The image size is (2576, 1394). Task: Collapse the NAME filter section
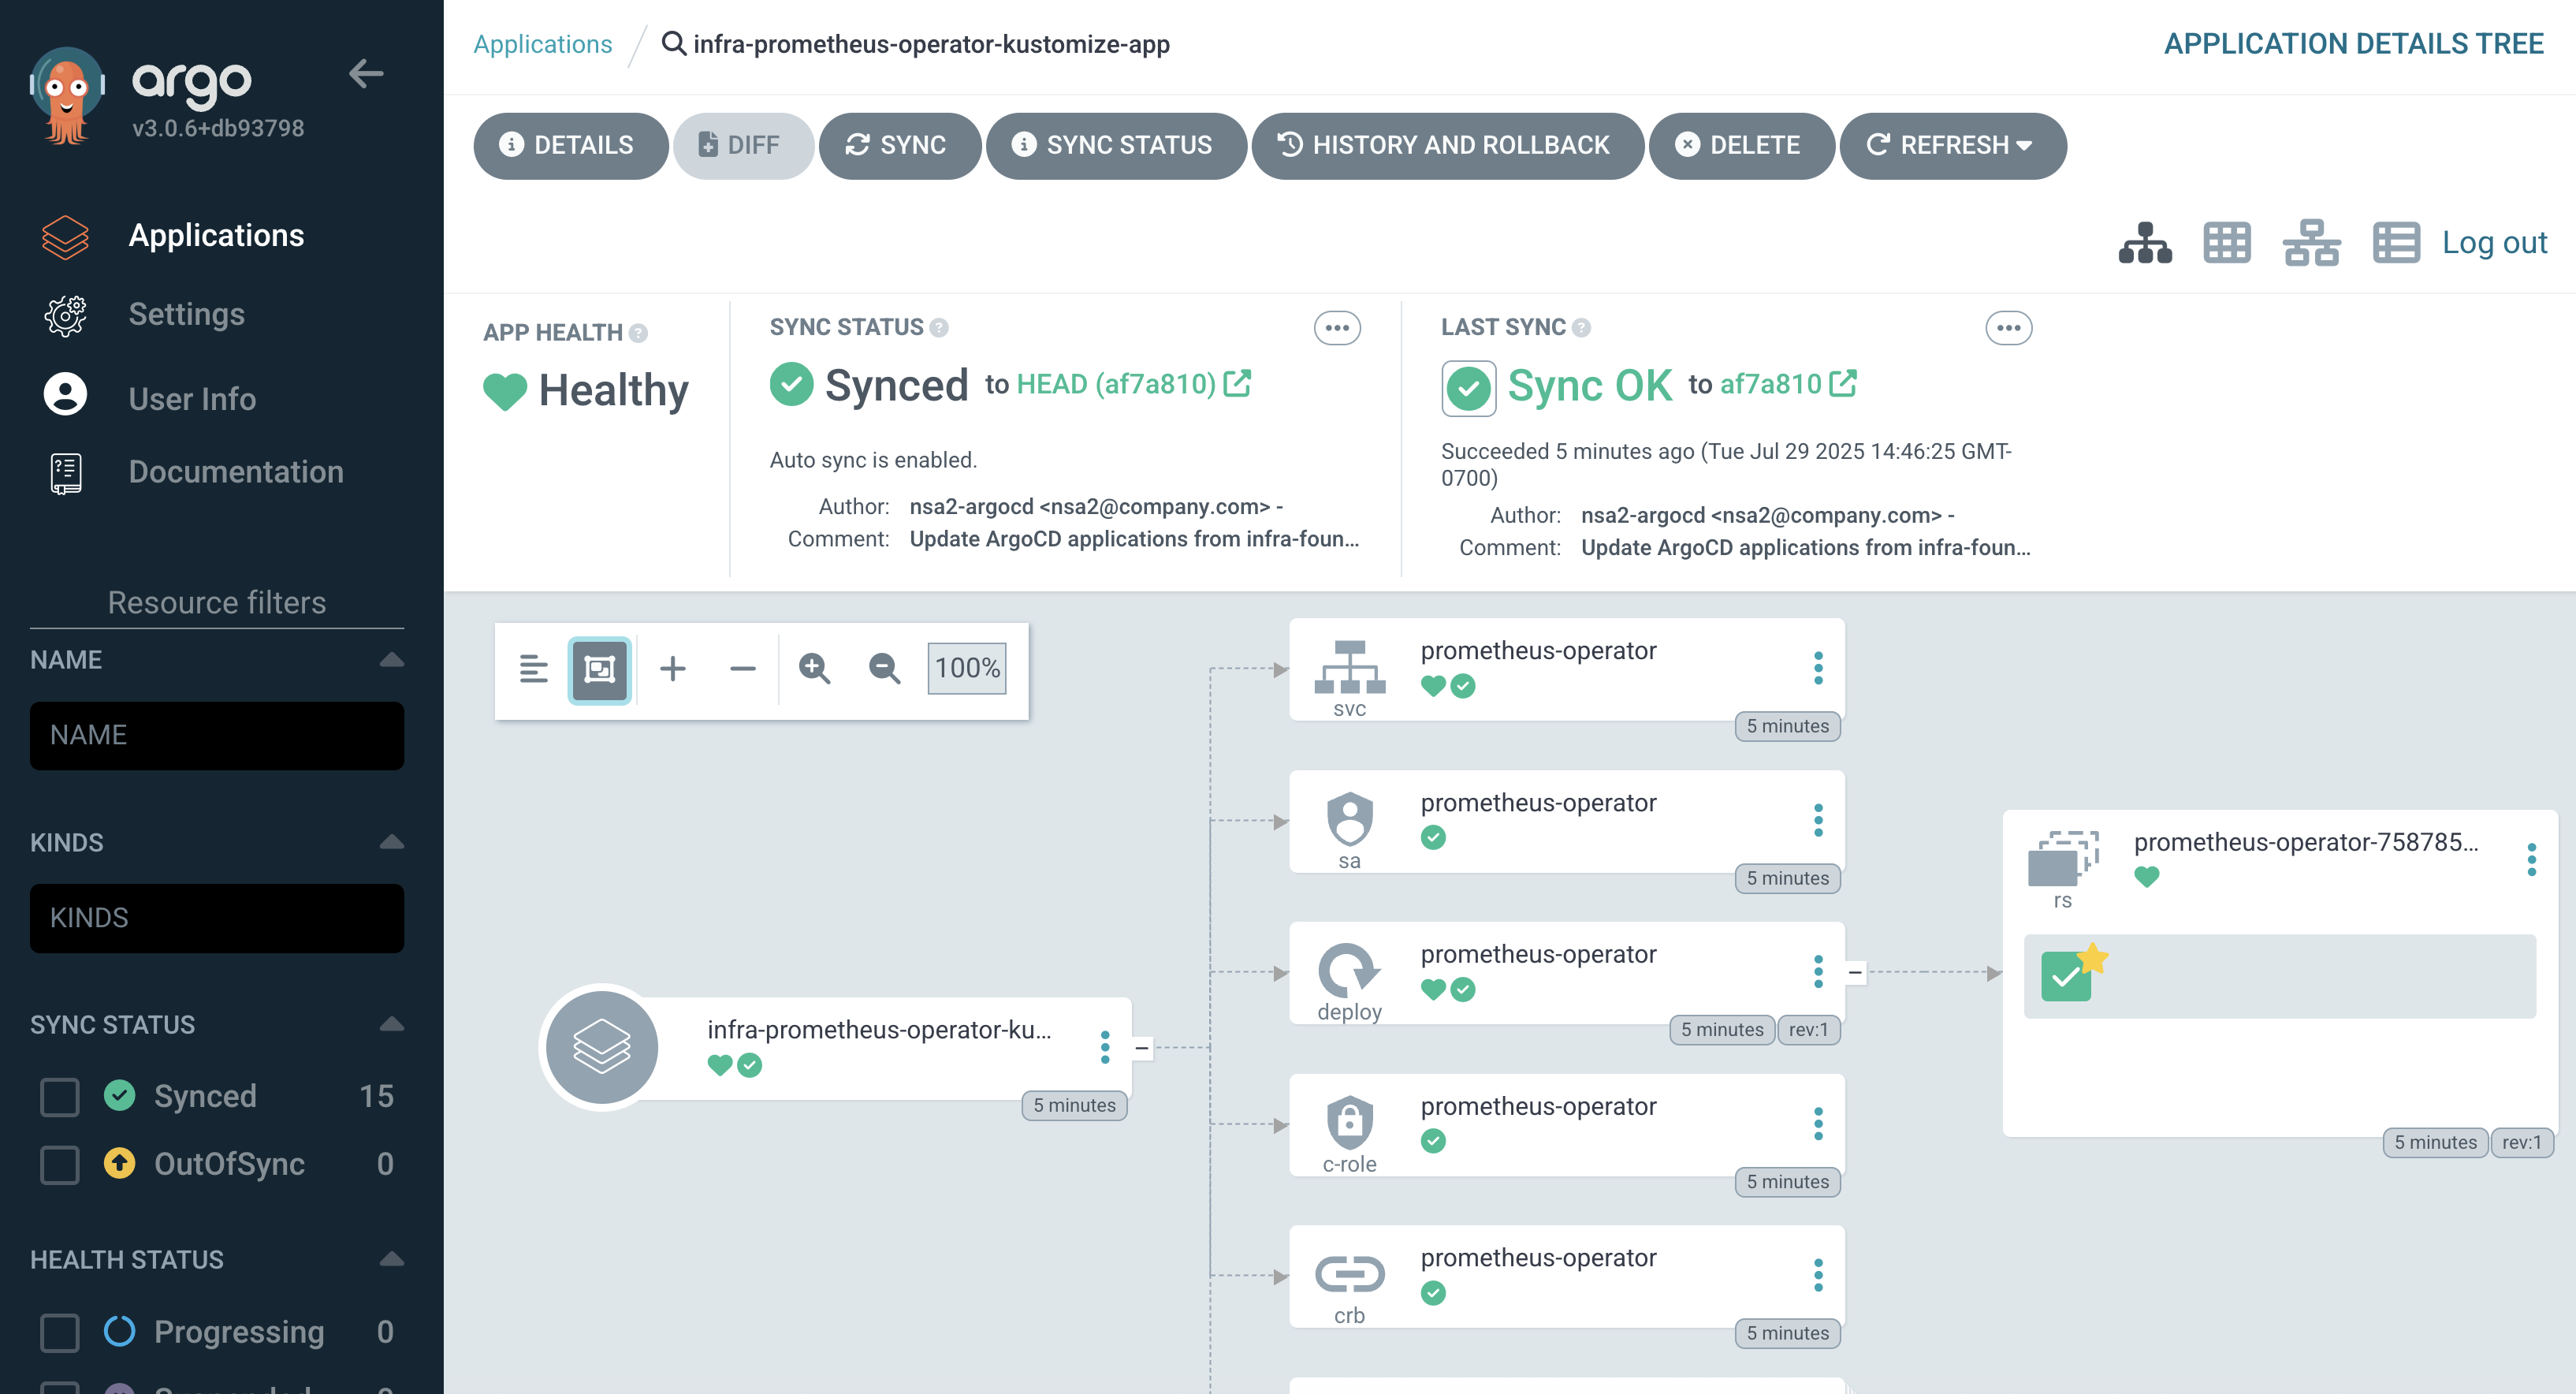pyautogui.click(x=392, y=660)
